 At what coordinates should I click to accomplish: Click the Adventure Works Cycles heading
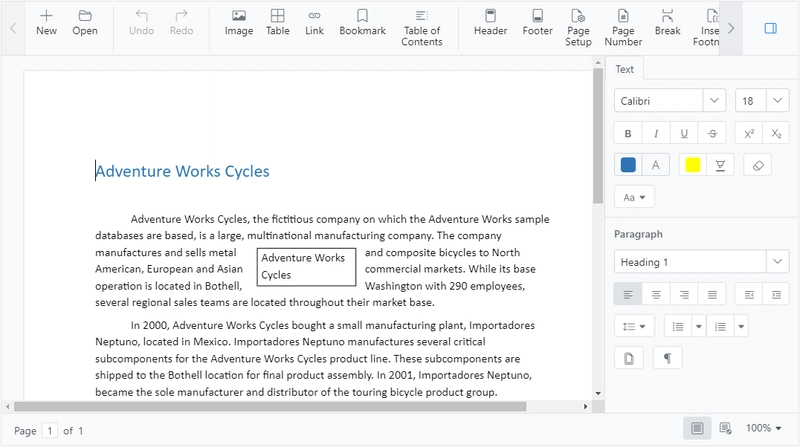coord(182,171)
